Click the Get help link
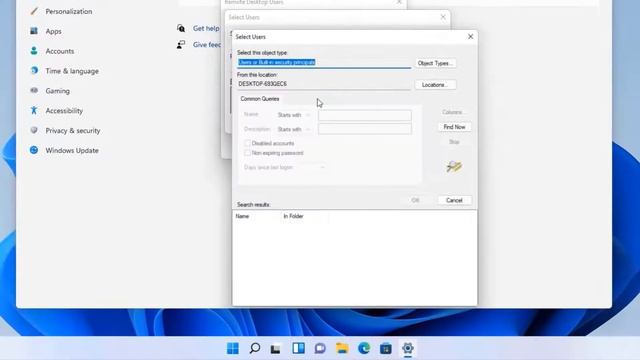The height and width of the screenshot is (360, 640). [206, 28]
